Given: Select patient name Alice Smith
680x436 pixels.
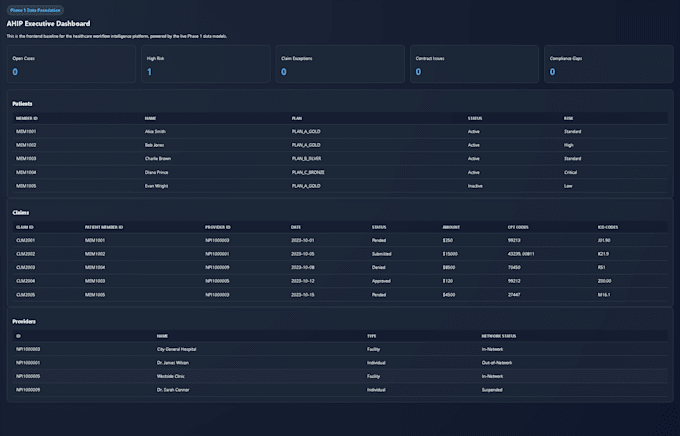Looking at the screenshot, I should click(x=155, y=131).
